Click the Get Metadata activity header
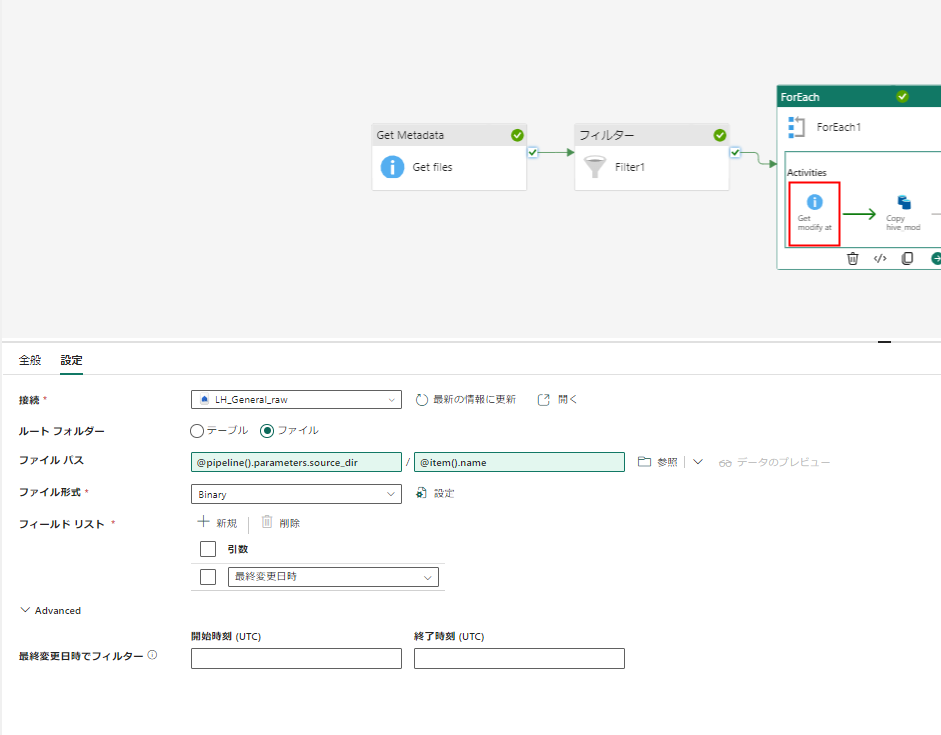Image resolution: width=941 pixels, height=735 pixels. (x=449, y=135)
